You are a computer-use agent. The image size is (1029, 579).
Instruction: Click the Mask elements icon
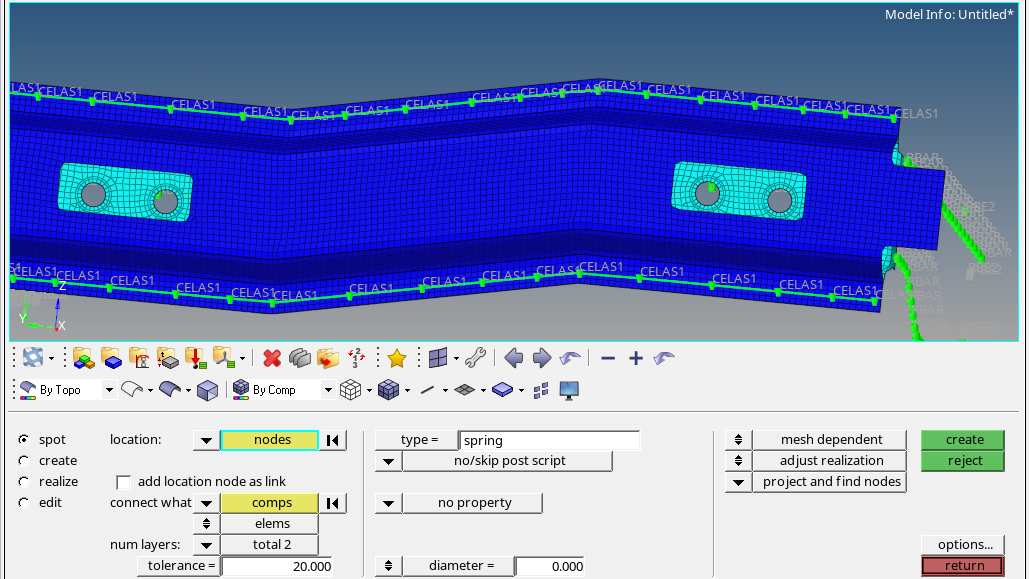(297, 357)
